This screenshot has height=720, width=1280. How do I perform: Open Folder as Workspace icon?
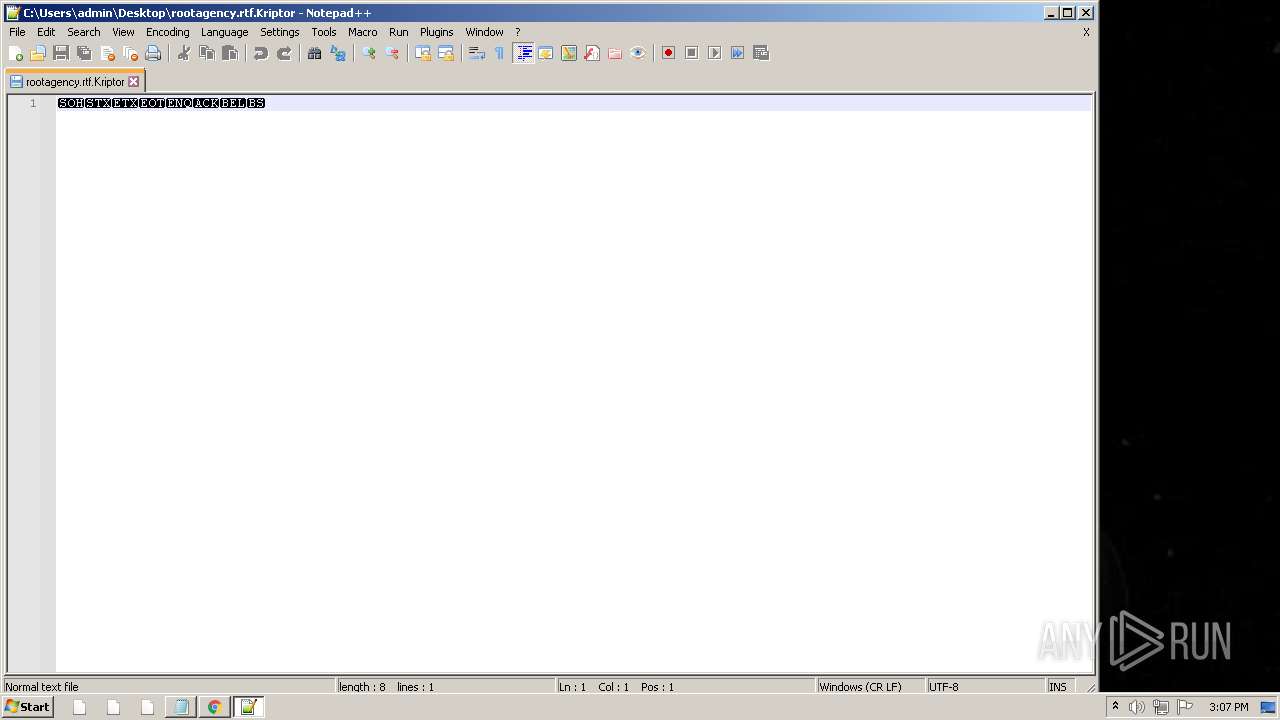[x=615, y=53]
